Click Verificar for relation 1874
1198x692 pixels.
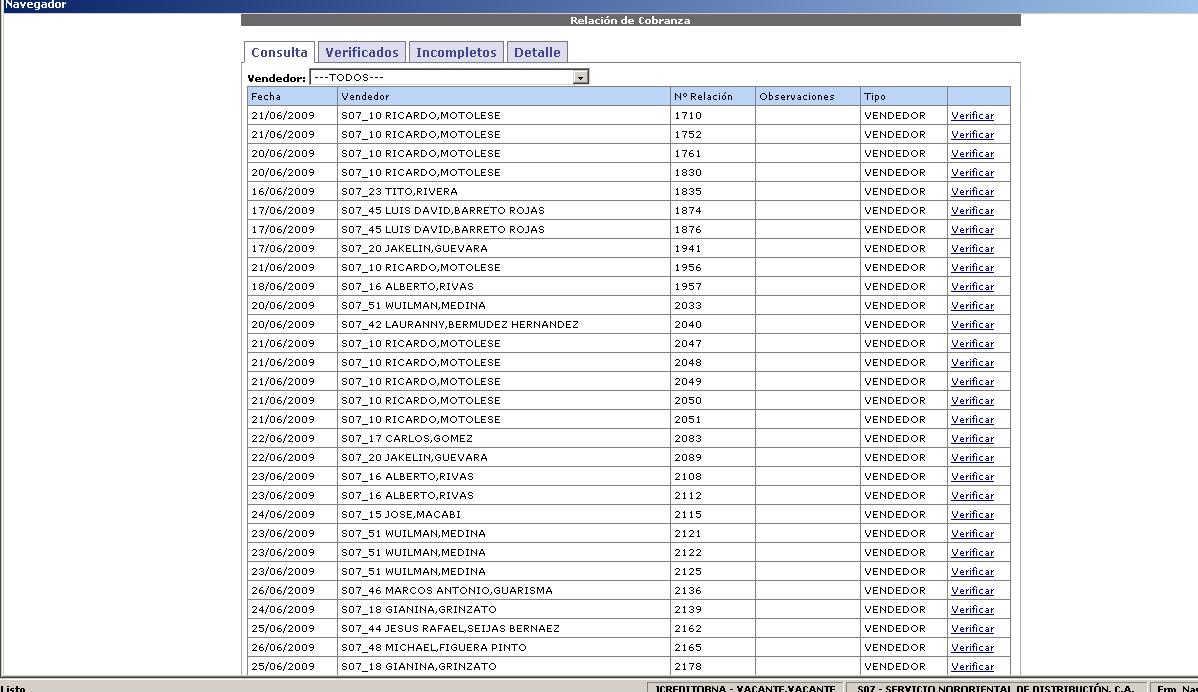pos(973,211)
